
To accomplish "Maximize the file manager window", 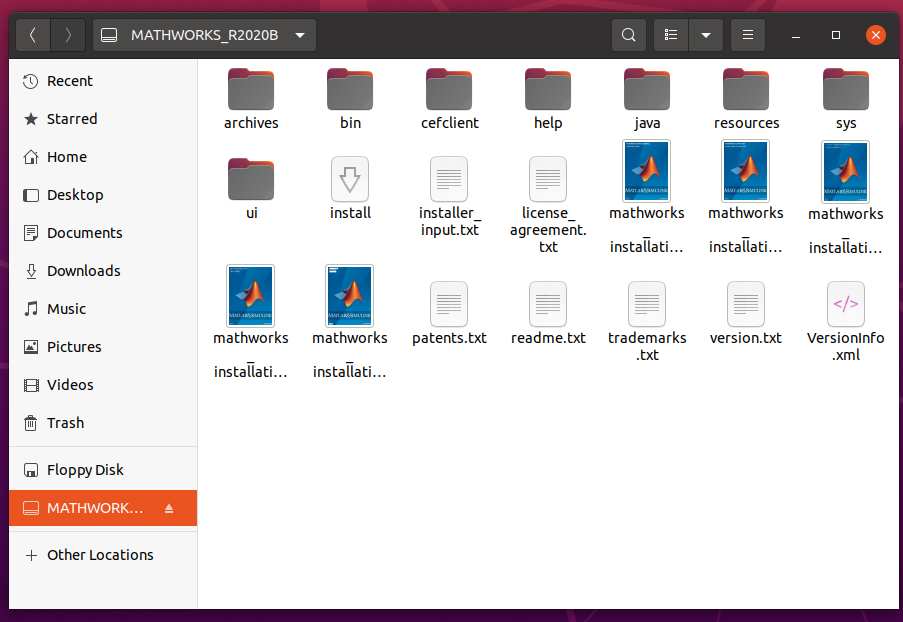I will click(836, 35).
